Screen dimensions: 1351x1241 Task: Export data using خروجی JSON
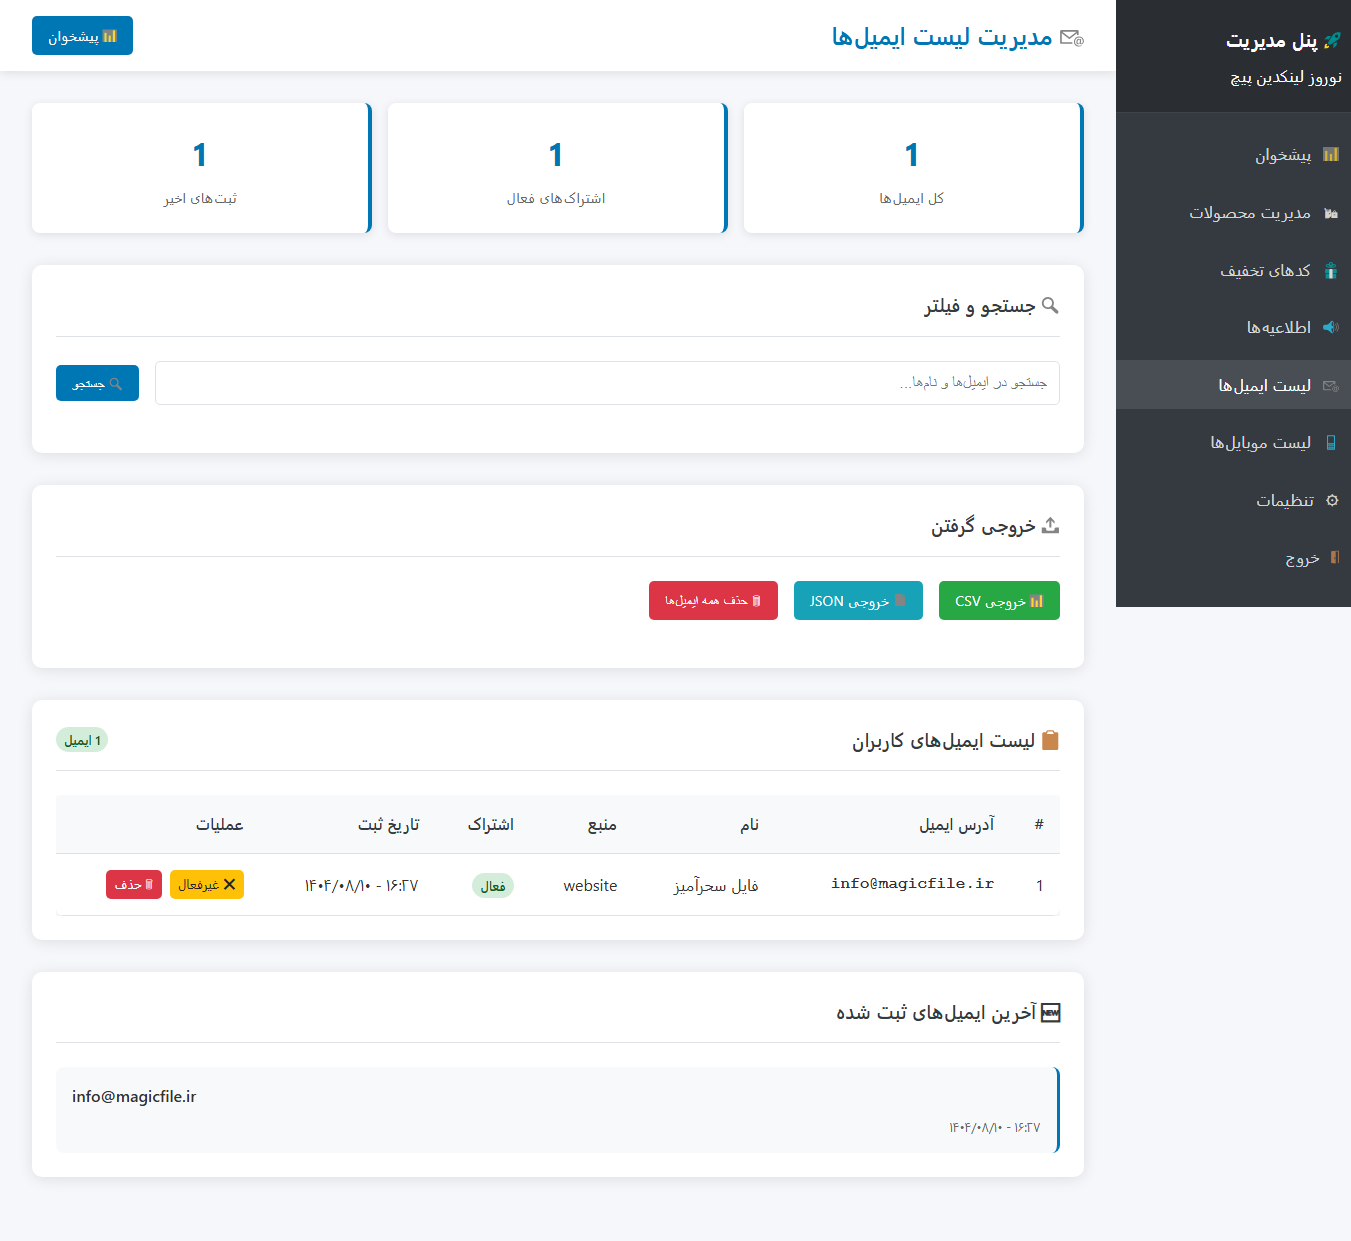click(x=857, y=600)
